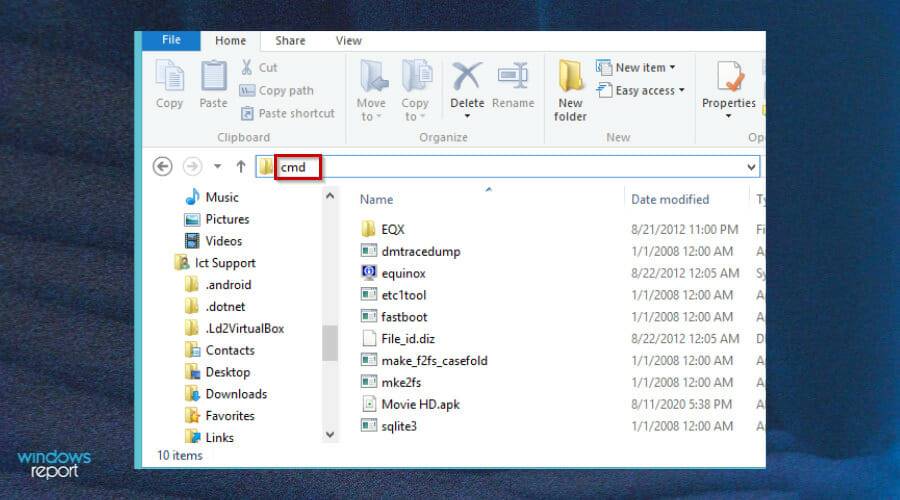Viewport: 900px width, 500px height.
Task: Select the File_id.diz file
Action: tap(398, 339)
